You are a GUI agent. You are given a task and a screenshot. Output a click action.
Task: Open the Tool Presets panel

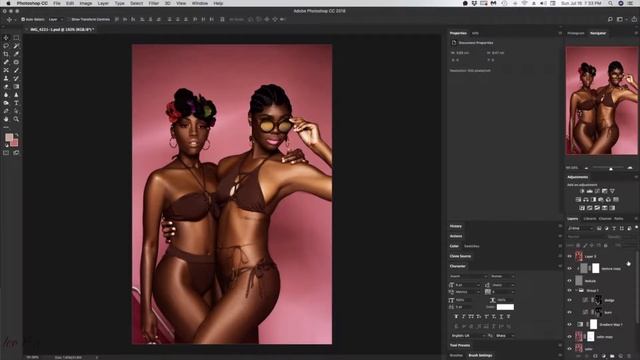click(460, 345)
